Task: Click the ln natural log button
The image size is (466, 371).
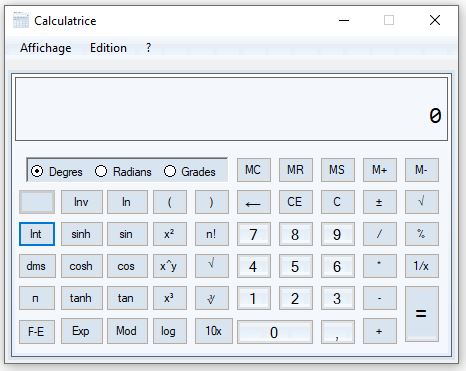Action: click(127, 202)
